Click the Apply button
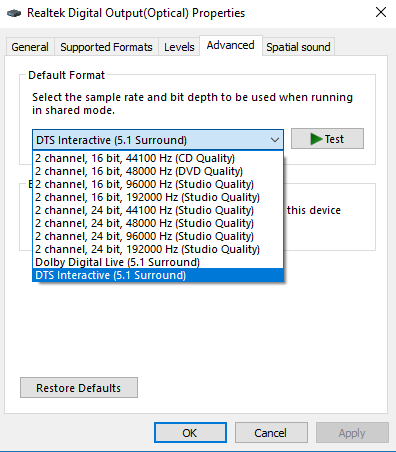396x452 pixels. (x=352, y=433)
